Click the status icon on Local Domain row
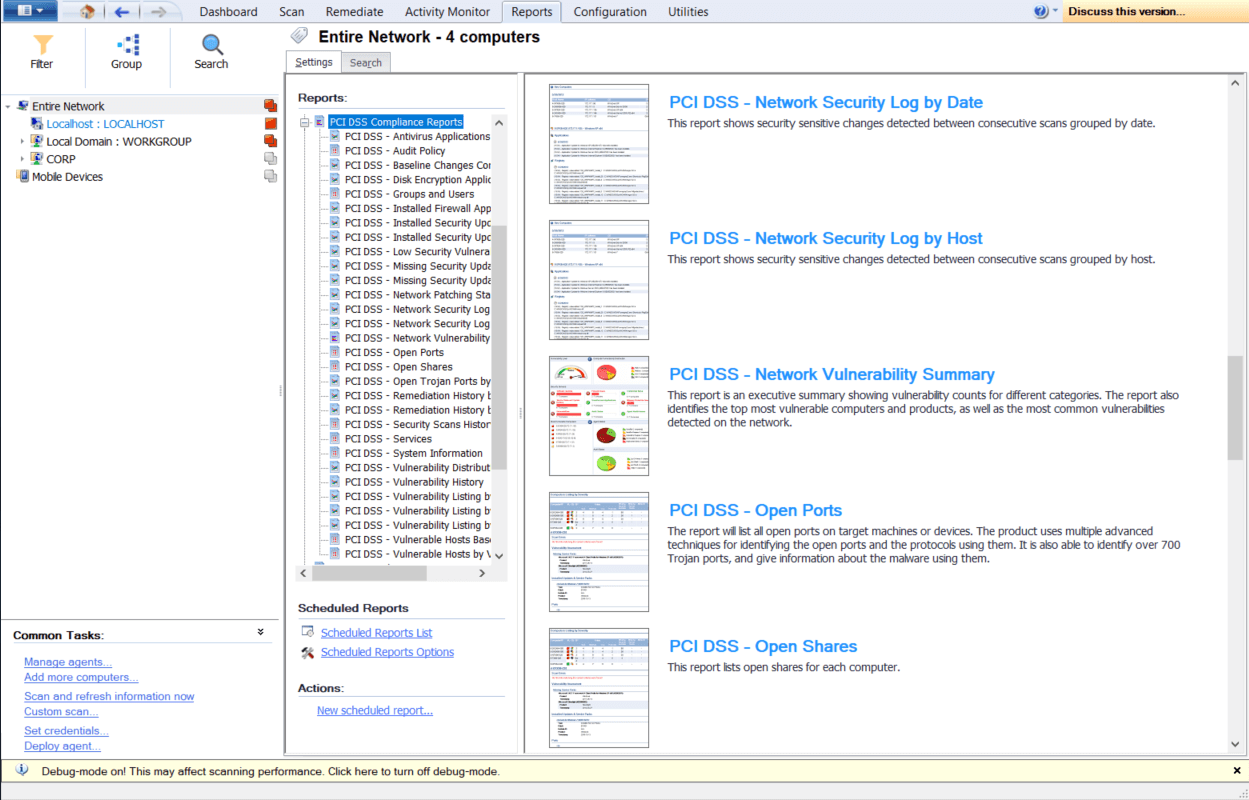The width and height of the screenshot is (1249, 800). pyautogui.click(x=270, y=141)
